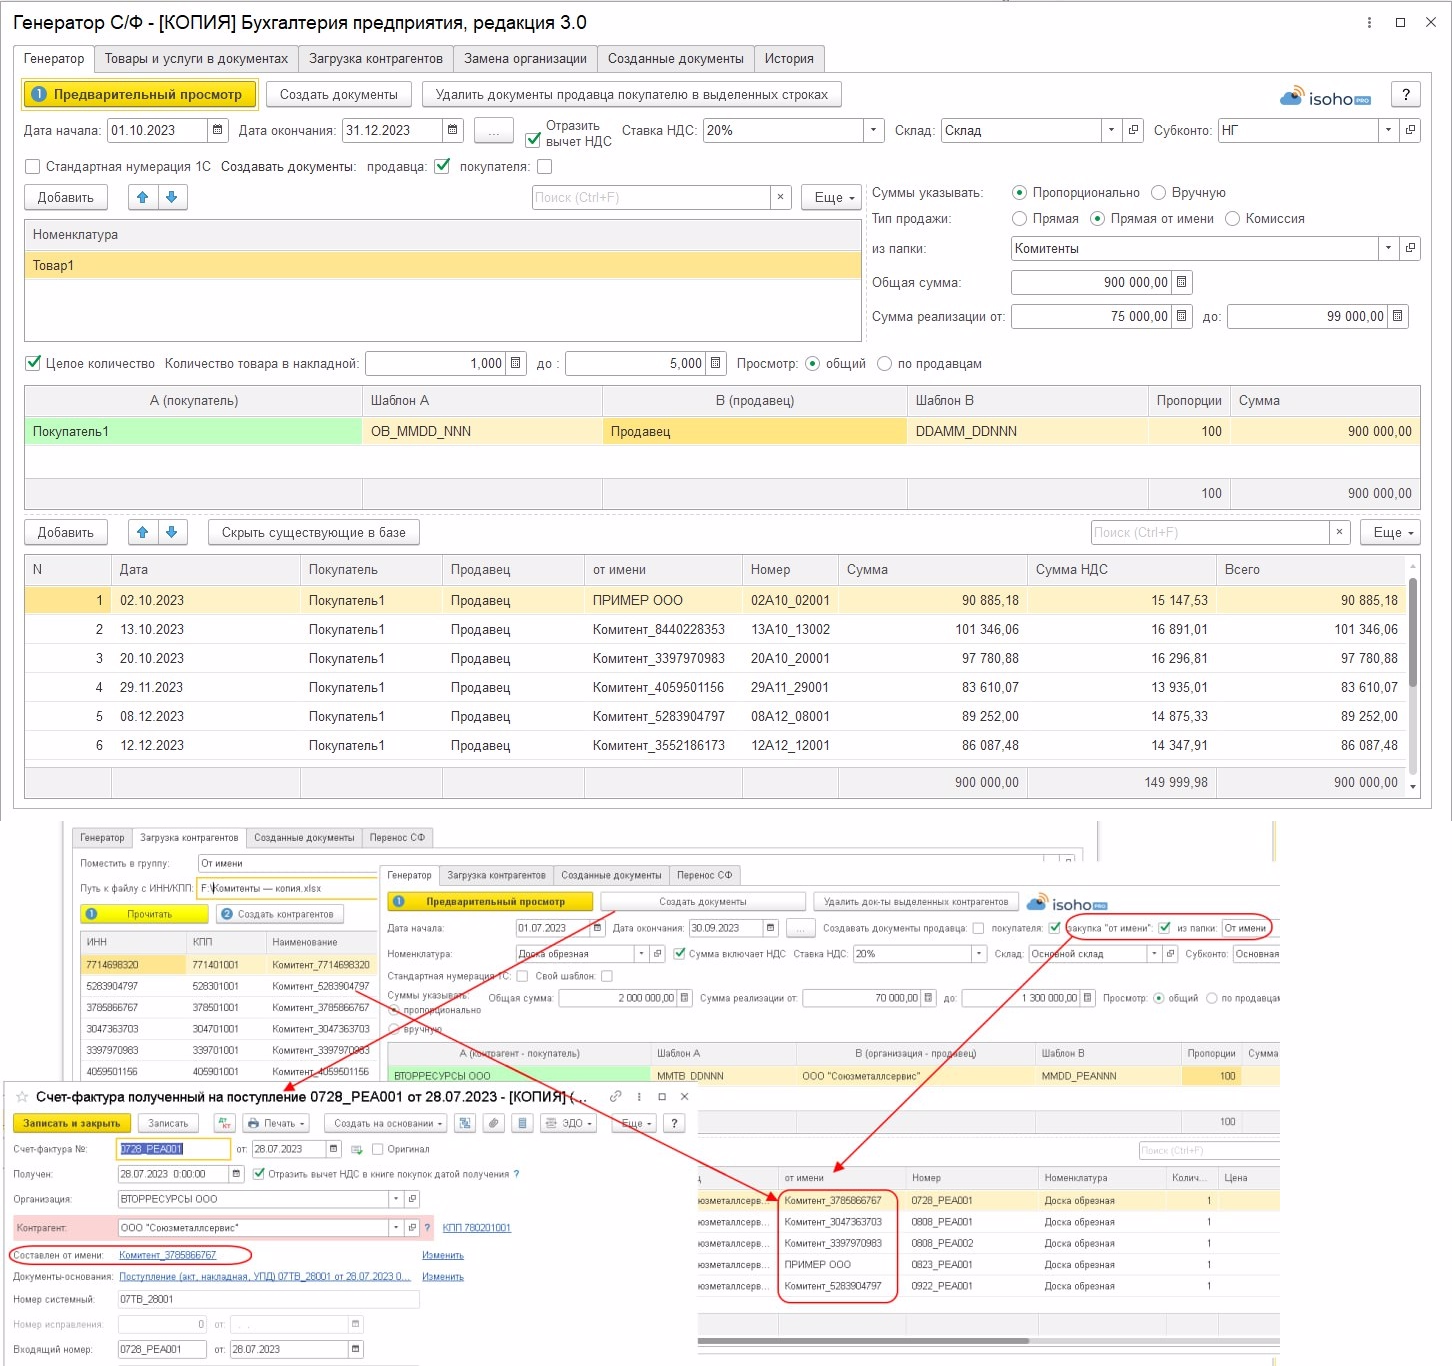Select the Комиссия sale type

(x=1232, y=218)
